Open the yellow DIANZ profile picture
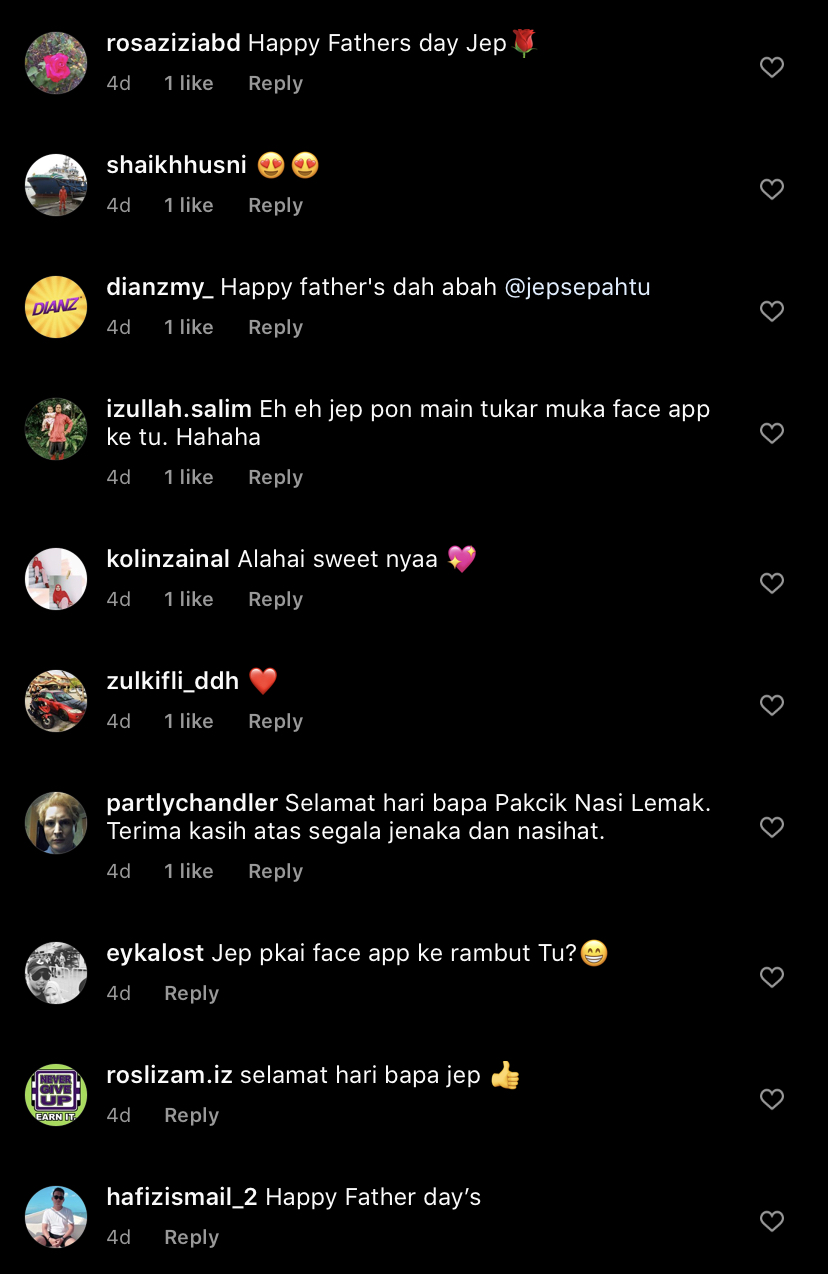This screenshot has width=828, height=1274. pos(56,307)
